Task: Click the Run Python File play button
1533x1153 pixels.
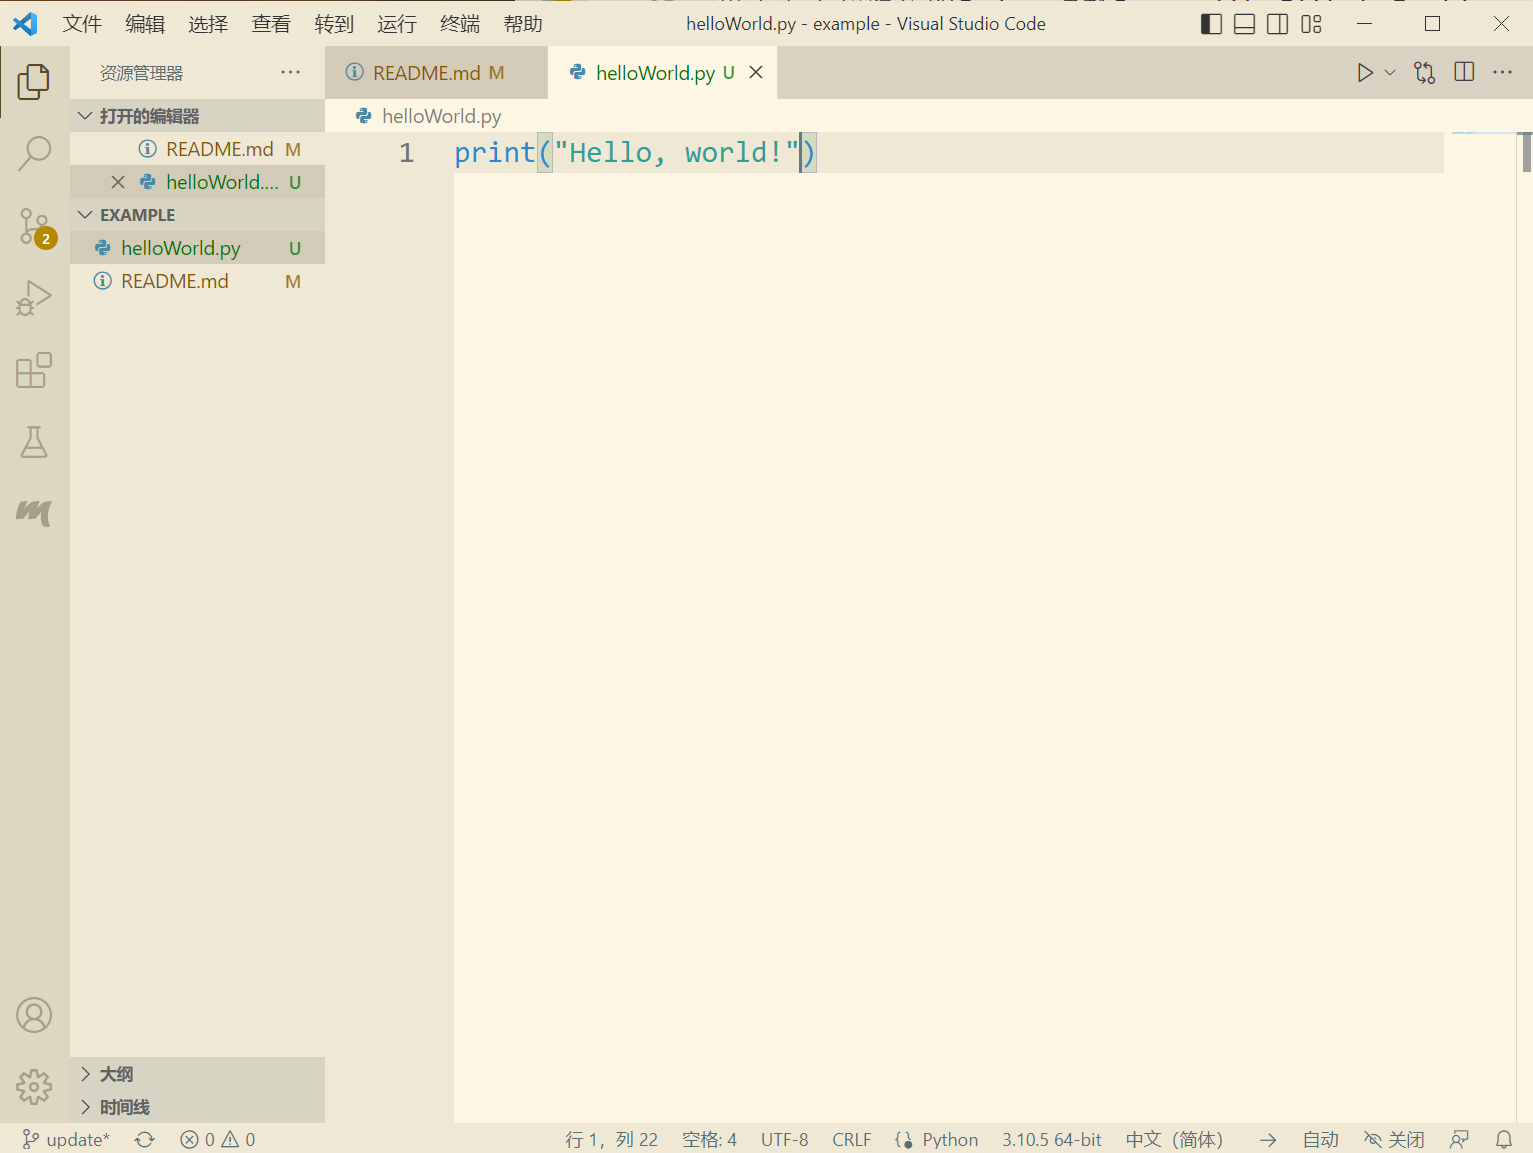Action: click(1365, 72)
